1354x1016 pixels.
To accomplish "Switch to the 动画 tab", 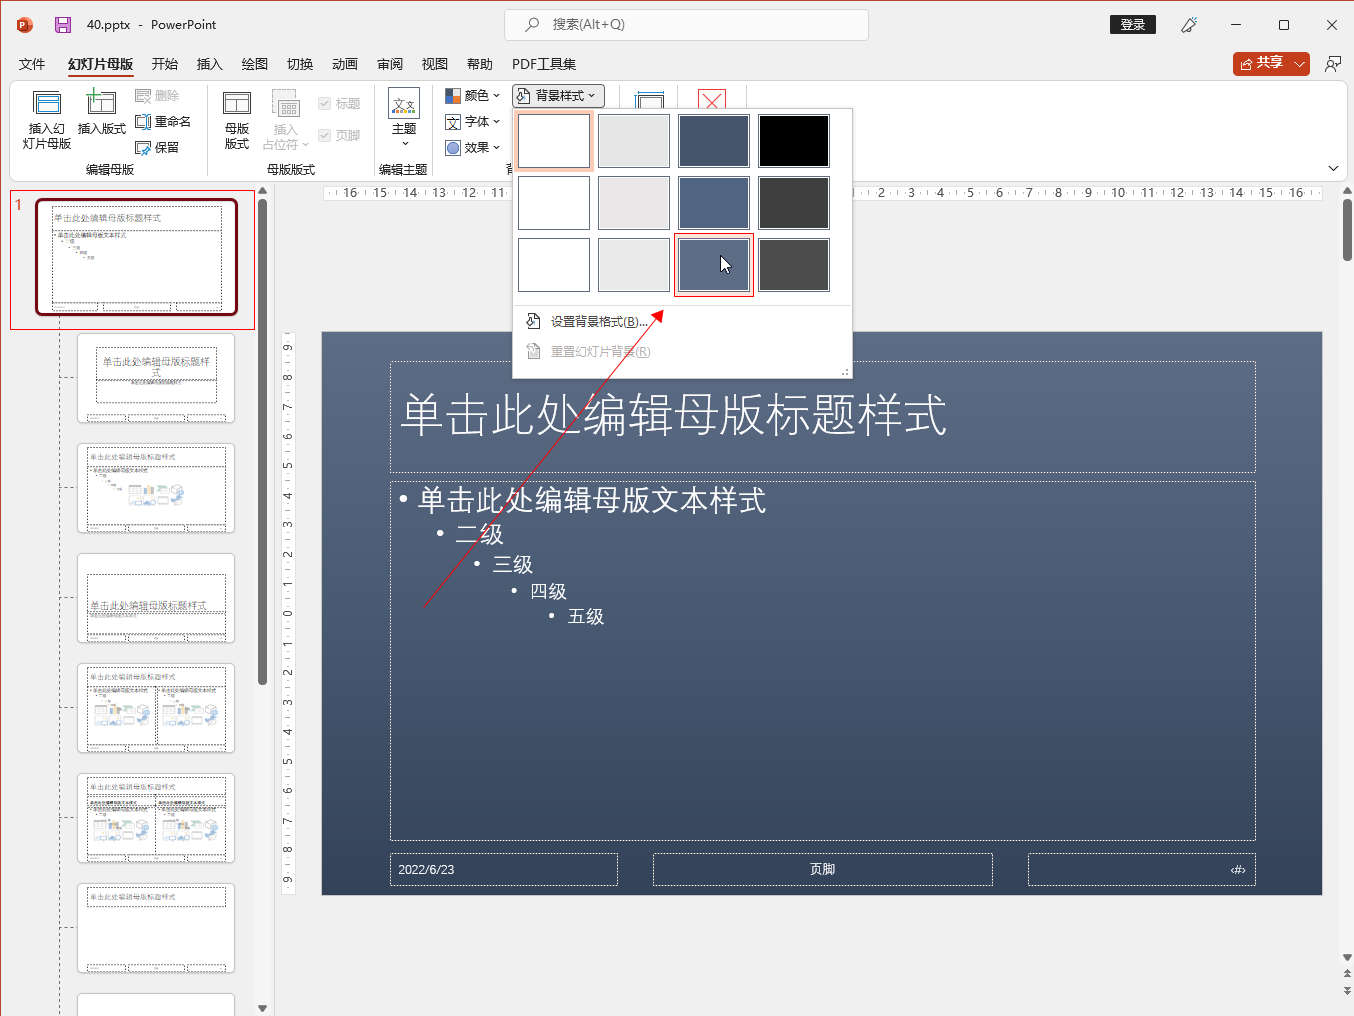I will tap(345, 64).
